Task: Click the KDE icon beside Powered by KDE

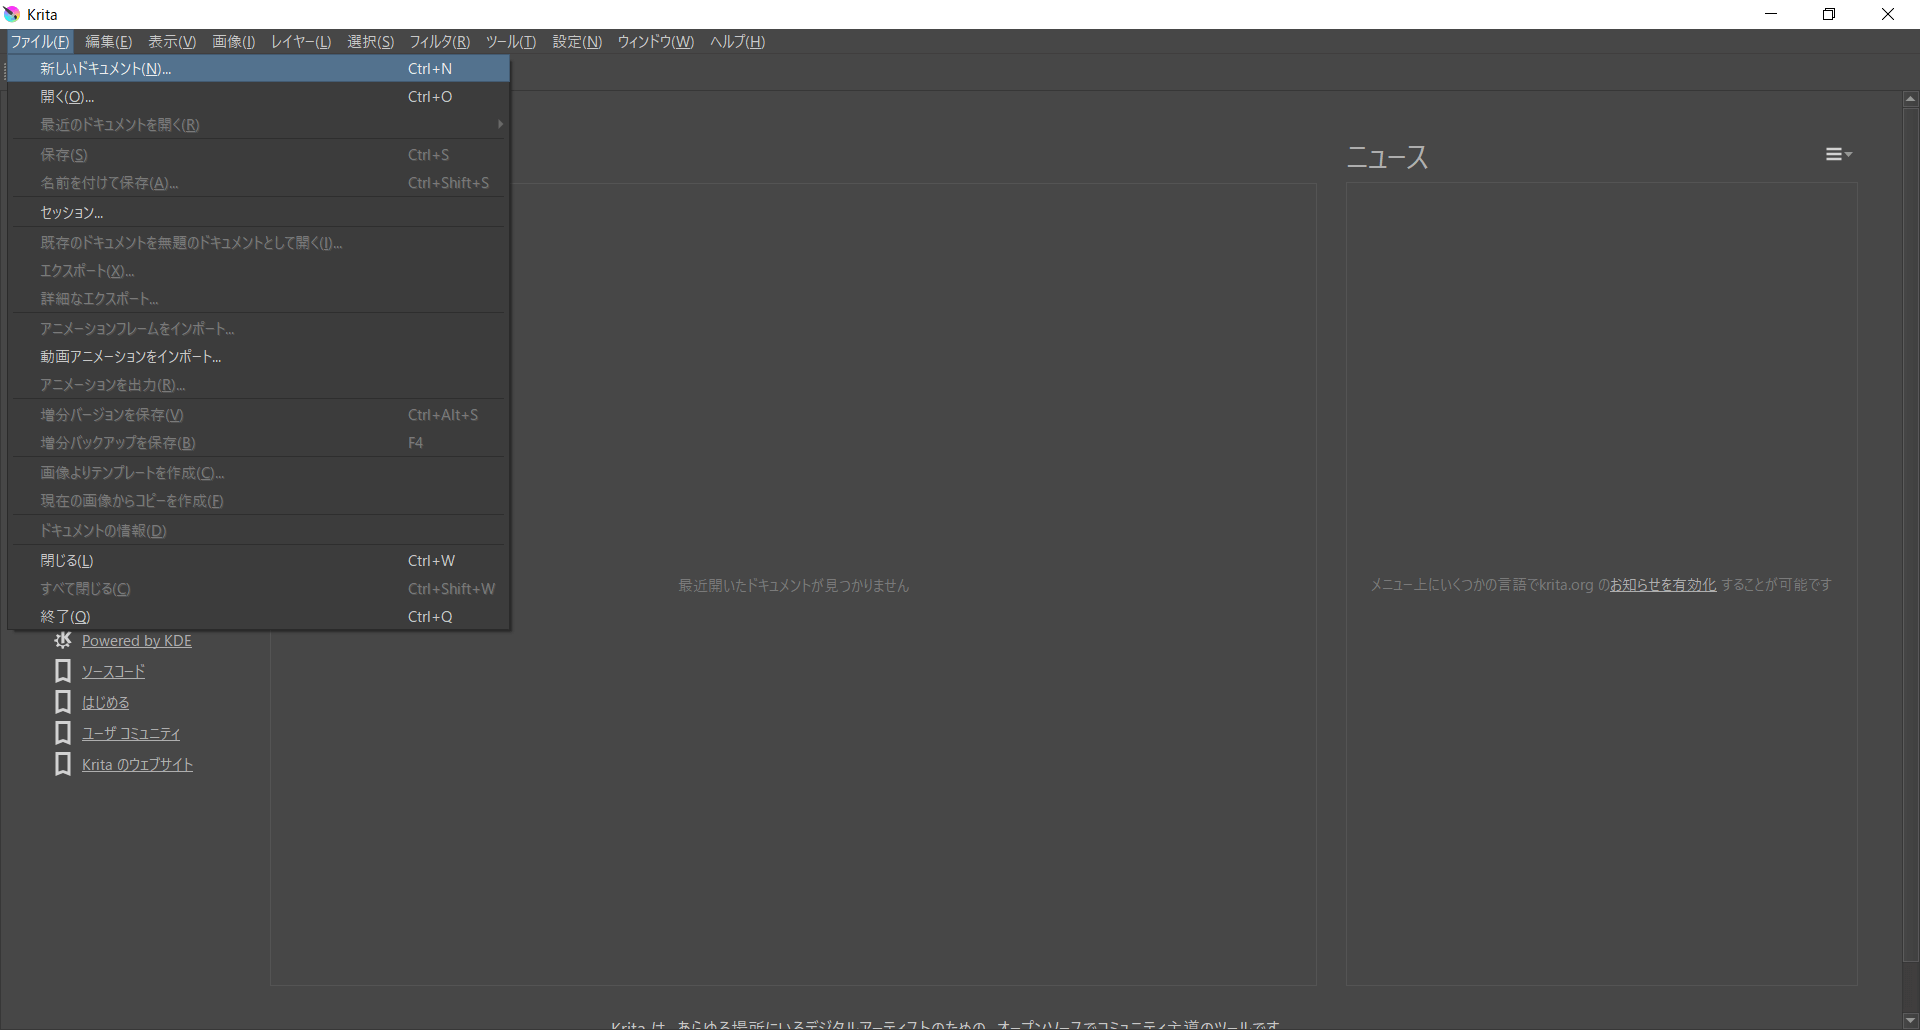Action: point(63,640)
